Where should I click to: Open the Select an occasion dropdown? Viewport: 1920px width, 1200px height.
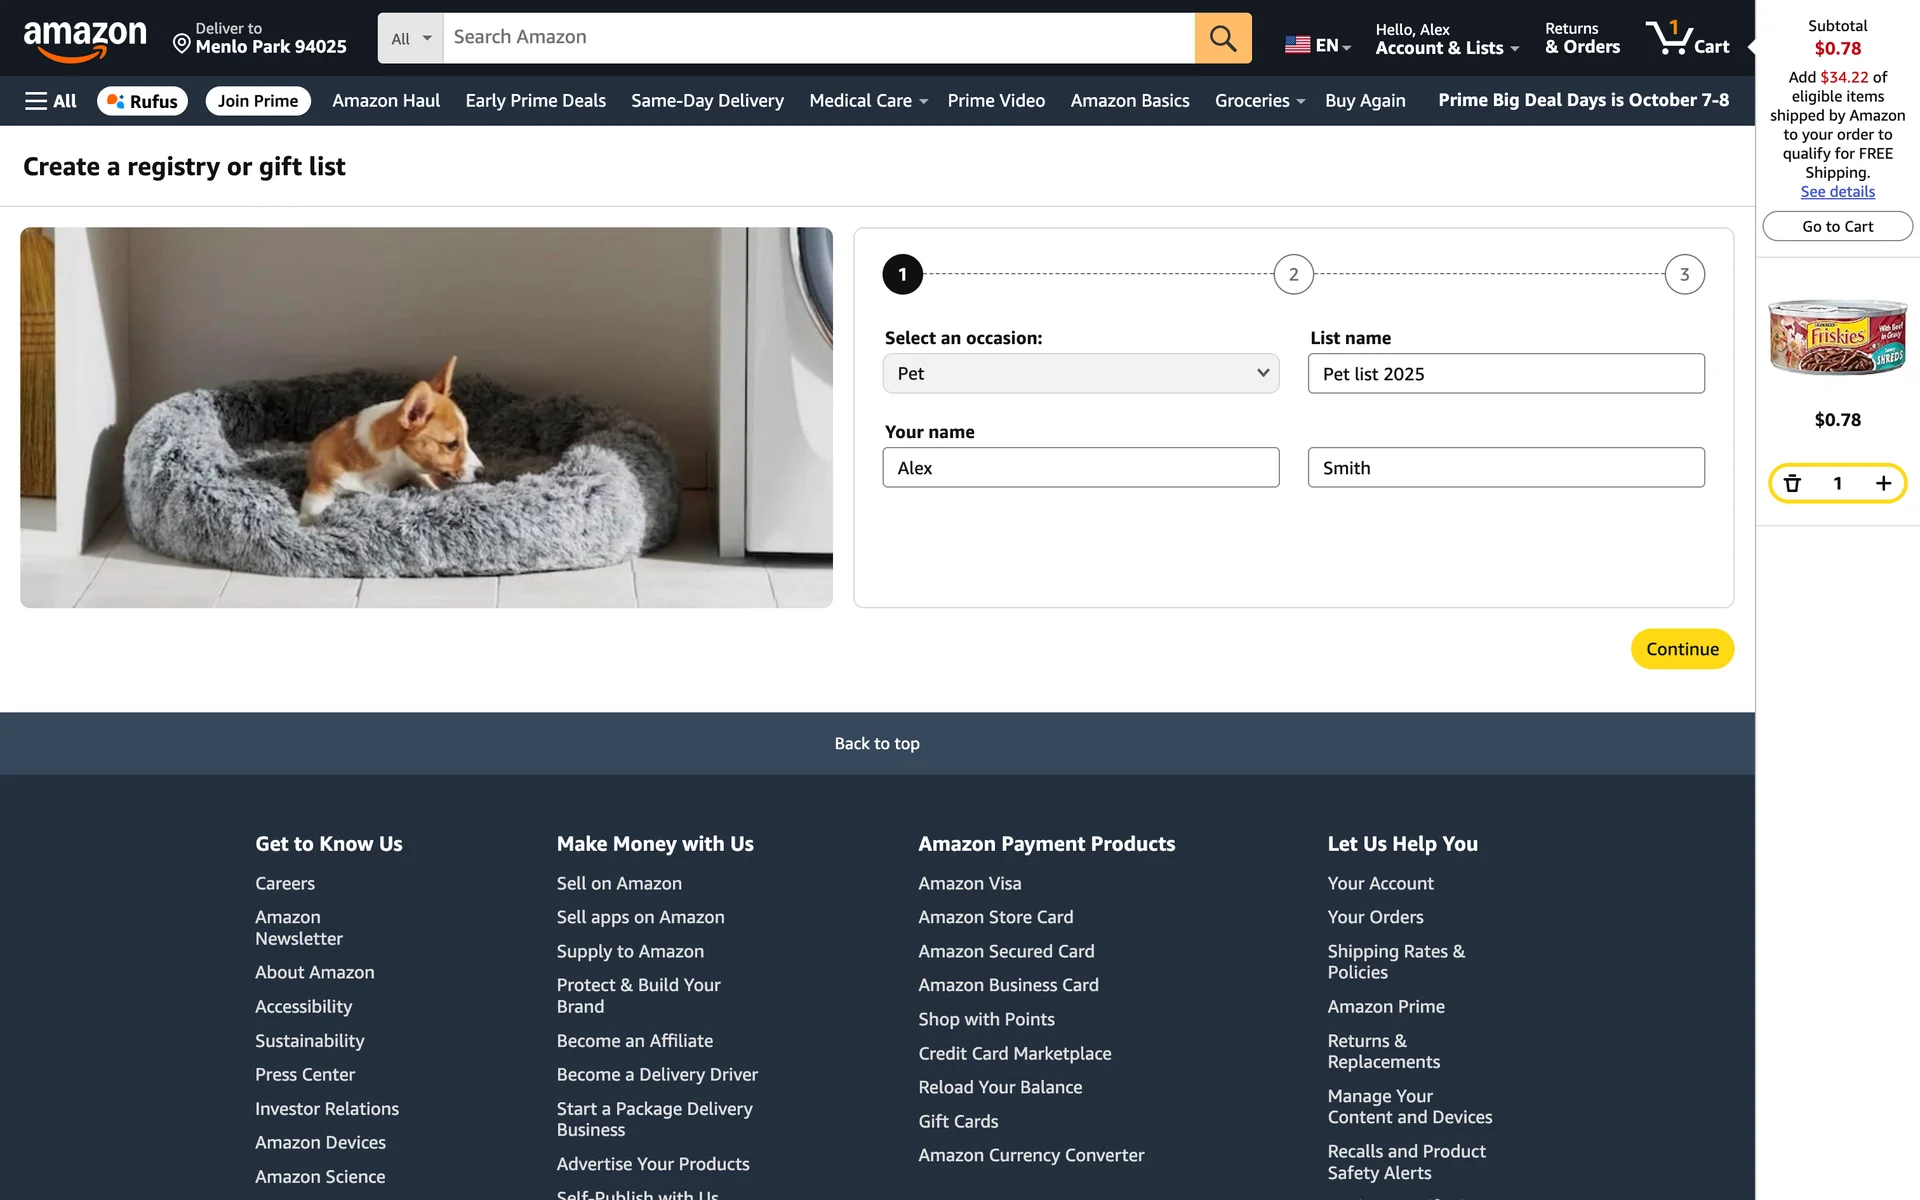[1080, 374]
